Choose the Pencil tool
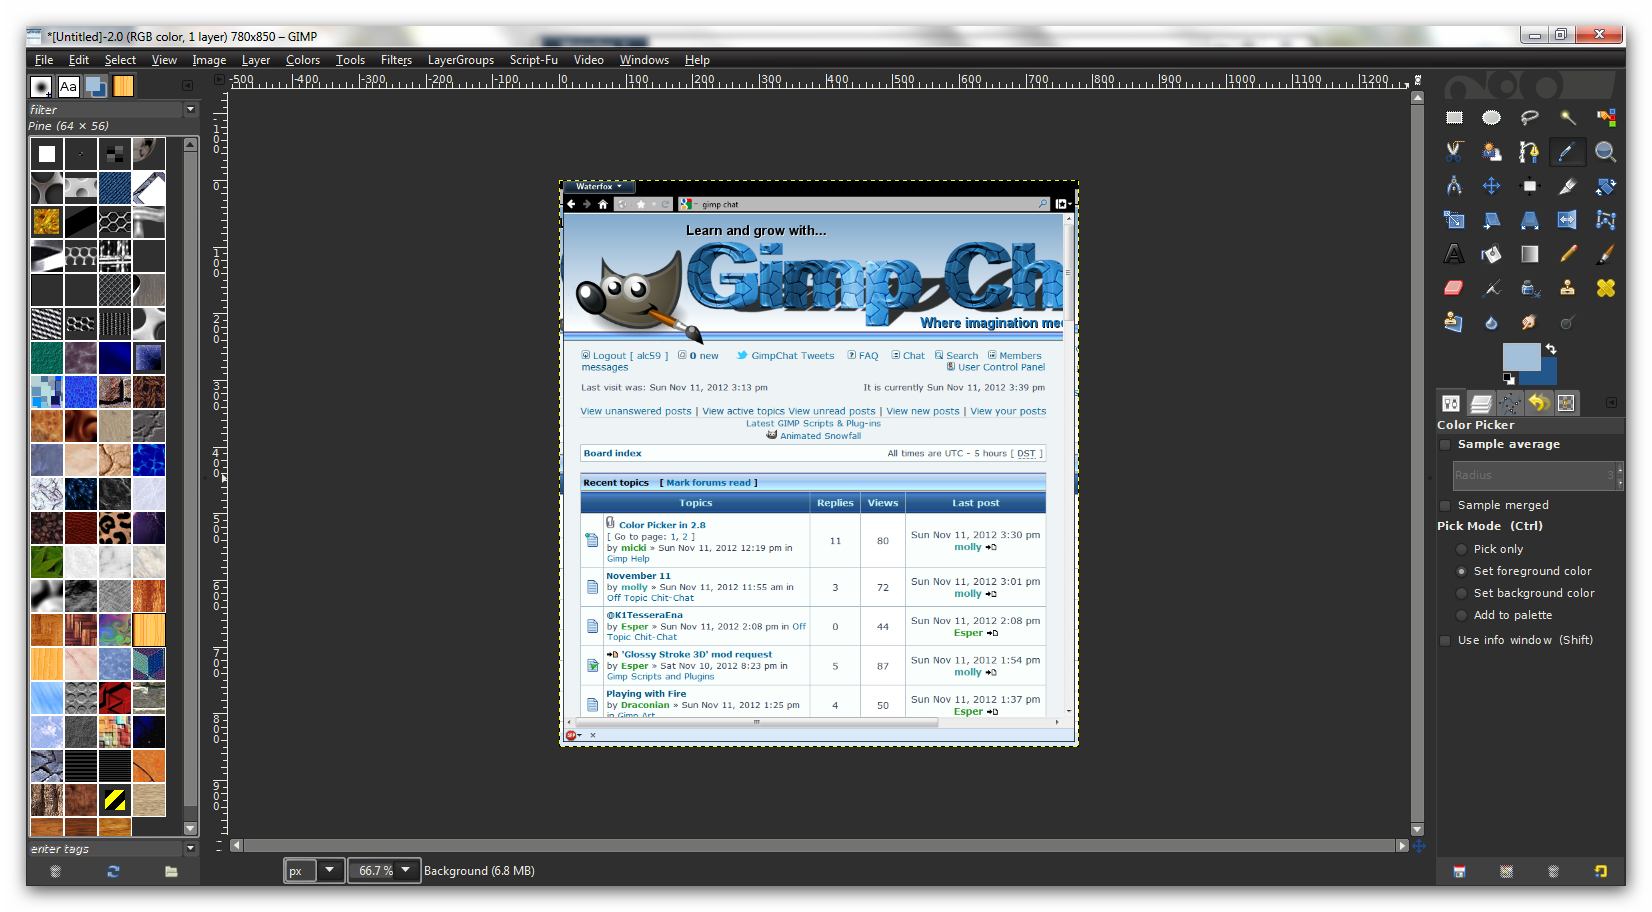The image size is (1652, 912). click(1567, 254)
